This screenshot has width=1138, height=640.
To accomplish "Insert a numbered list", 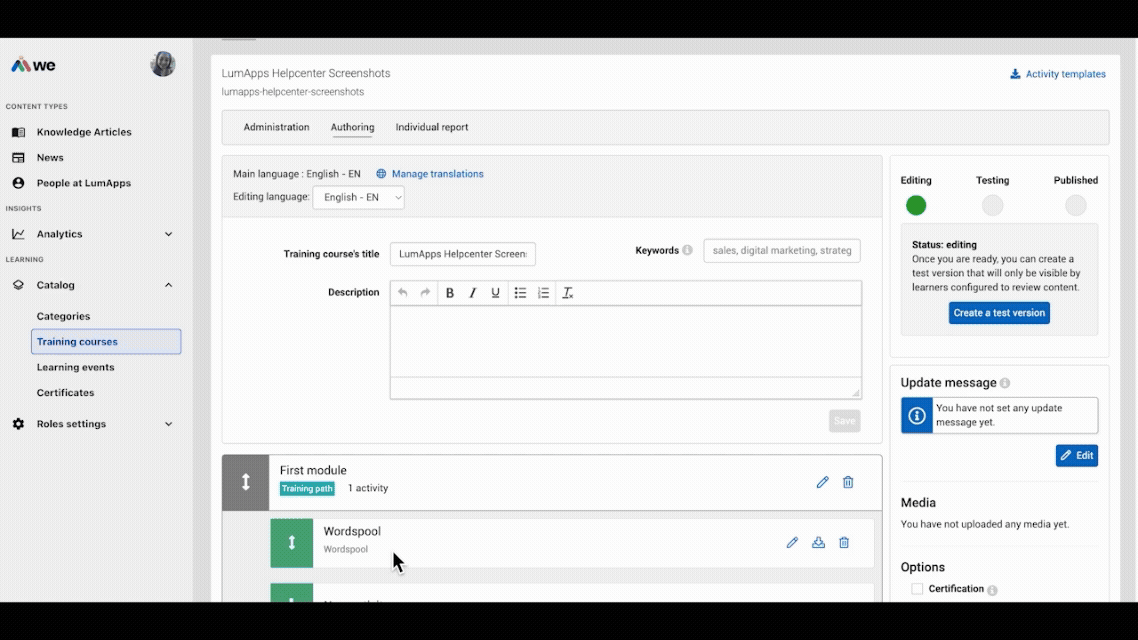I will point(544,293).
